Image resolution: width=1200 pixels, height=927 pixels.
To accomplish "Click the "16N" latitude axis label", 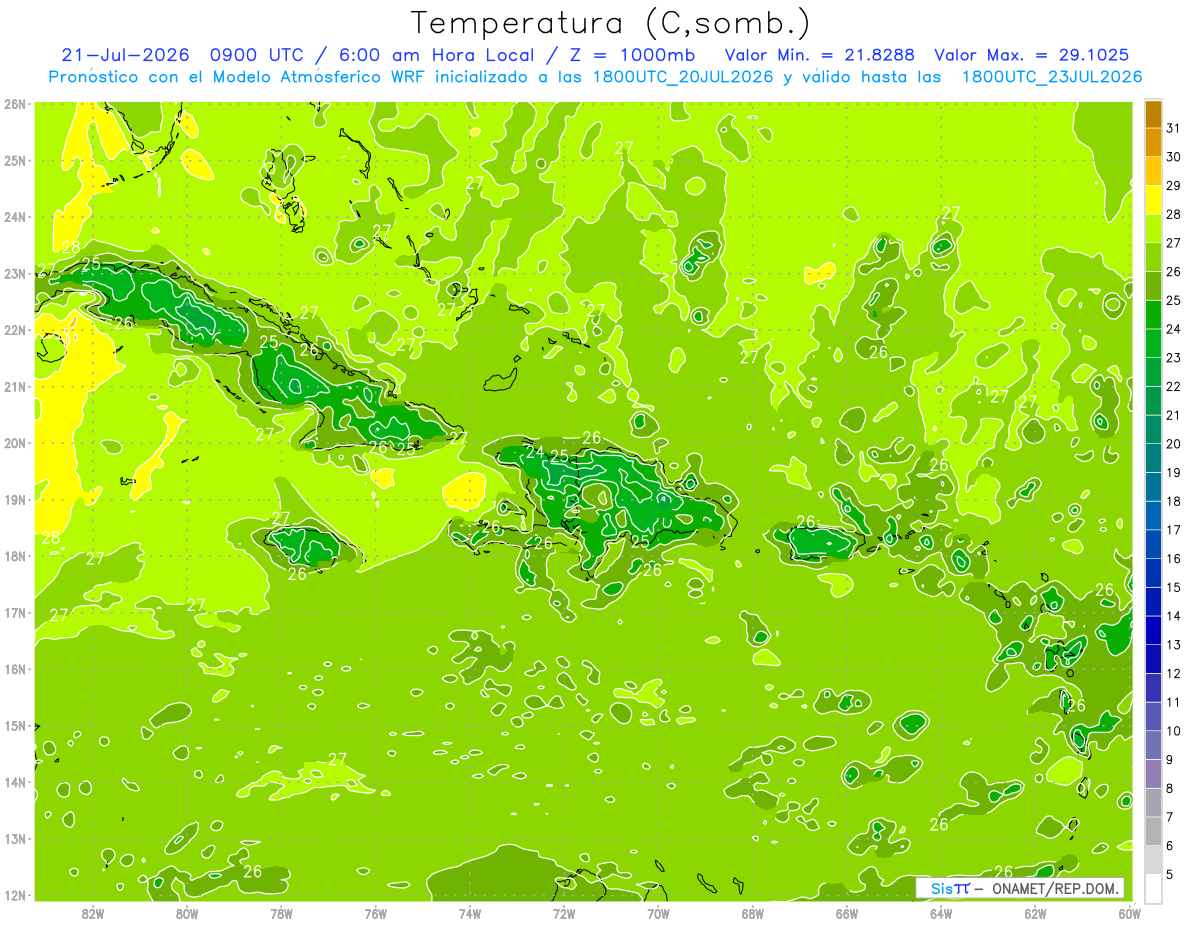I will (14, 669).
